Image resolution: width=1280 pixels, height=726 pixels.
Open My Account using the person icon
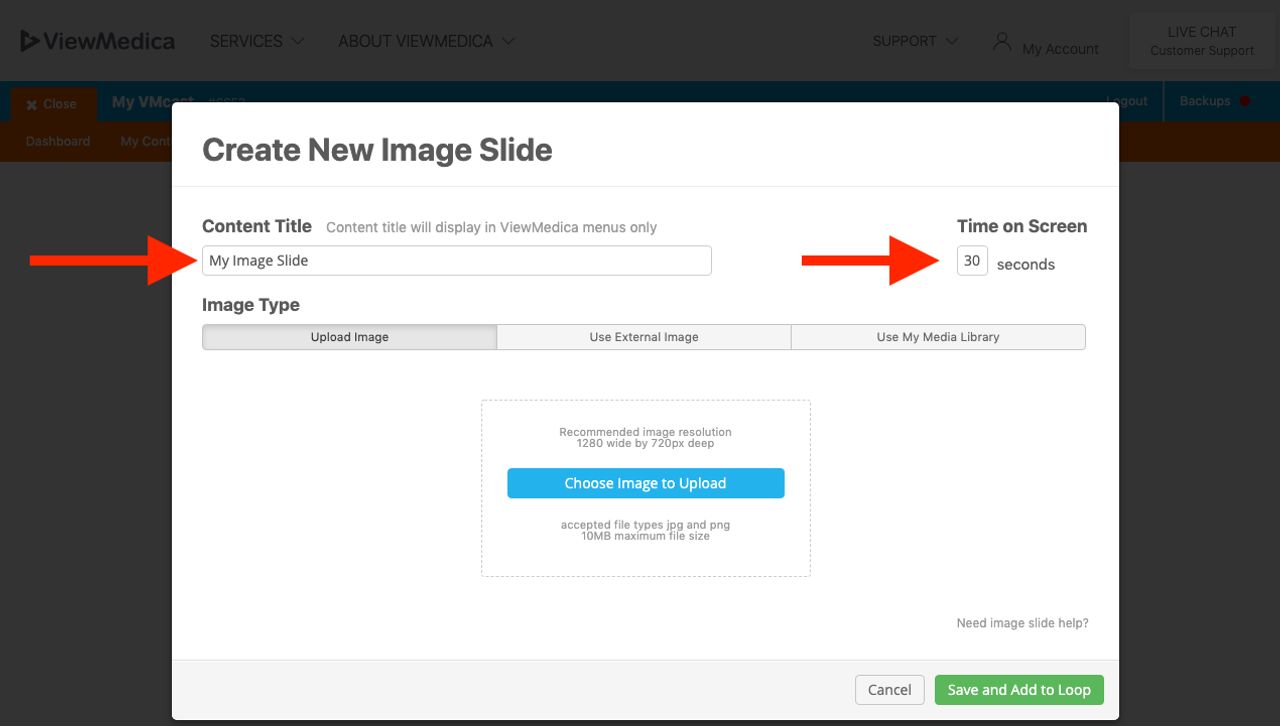pyautogui.click(x=1001, y=42)
